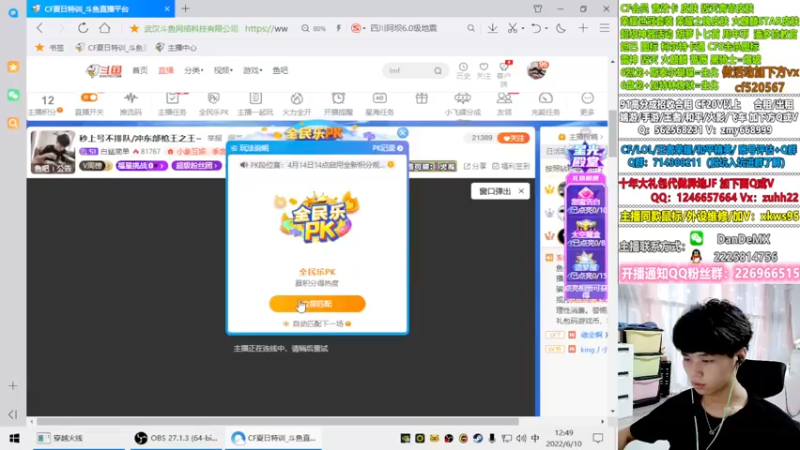The height and width of the screenshot is (450, 800).
Task: Open the 主播中心 bookmark
Action: pyautogui.click(x=176, y=47)
